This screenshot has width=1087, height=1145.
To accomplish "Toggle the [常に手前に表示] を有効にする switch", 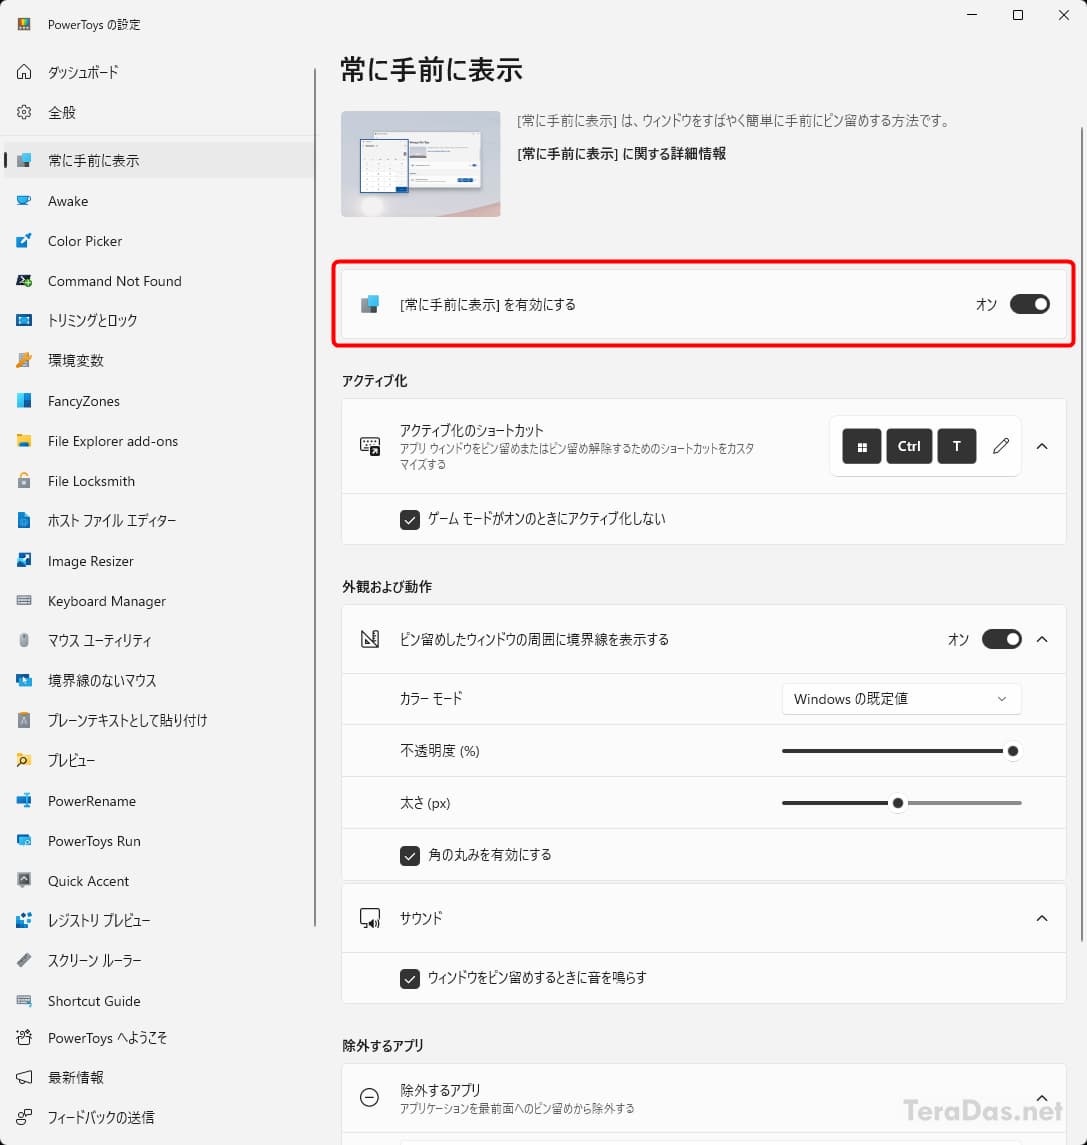I will pos(1029,305).
